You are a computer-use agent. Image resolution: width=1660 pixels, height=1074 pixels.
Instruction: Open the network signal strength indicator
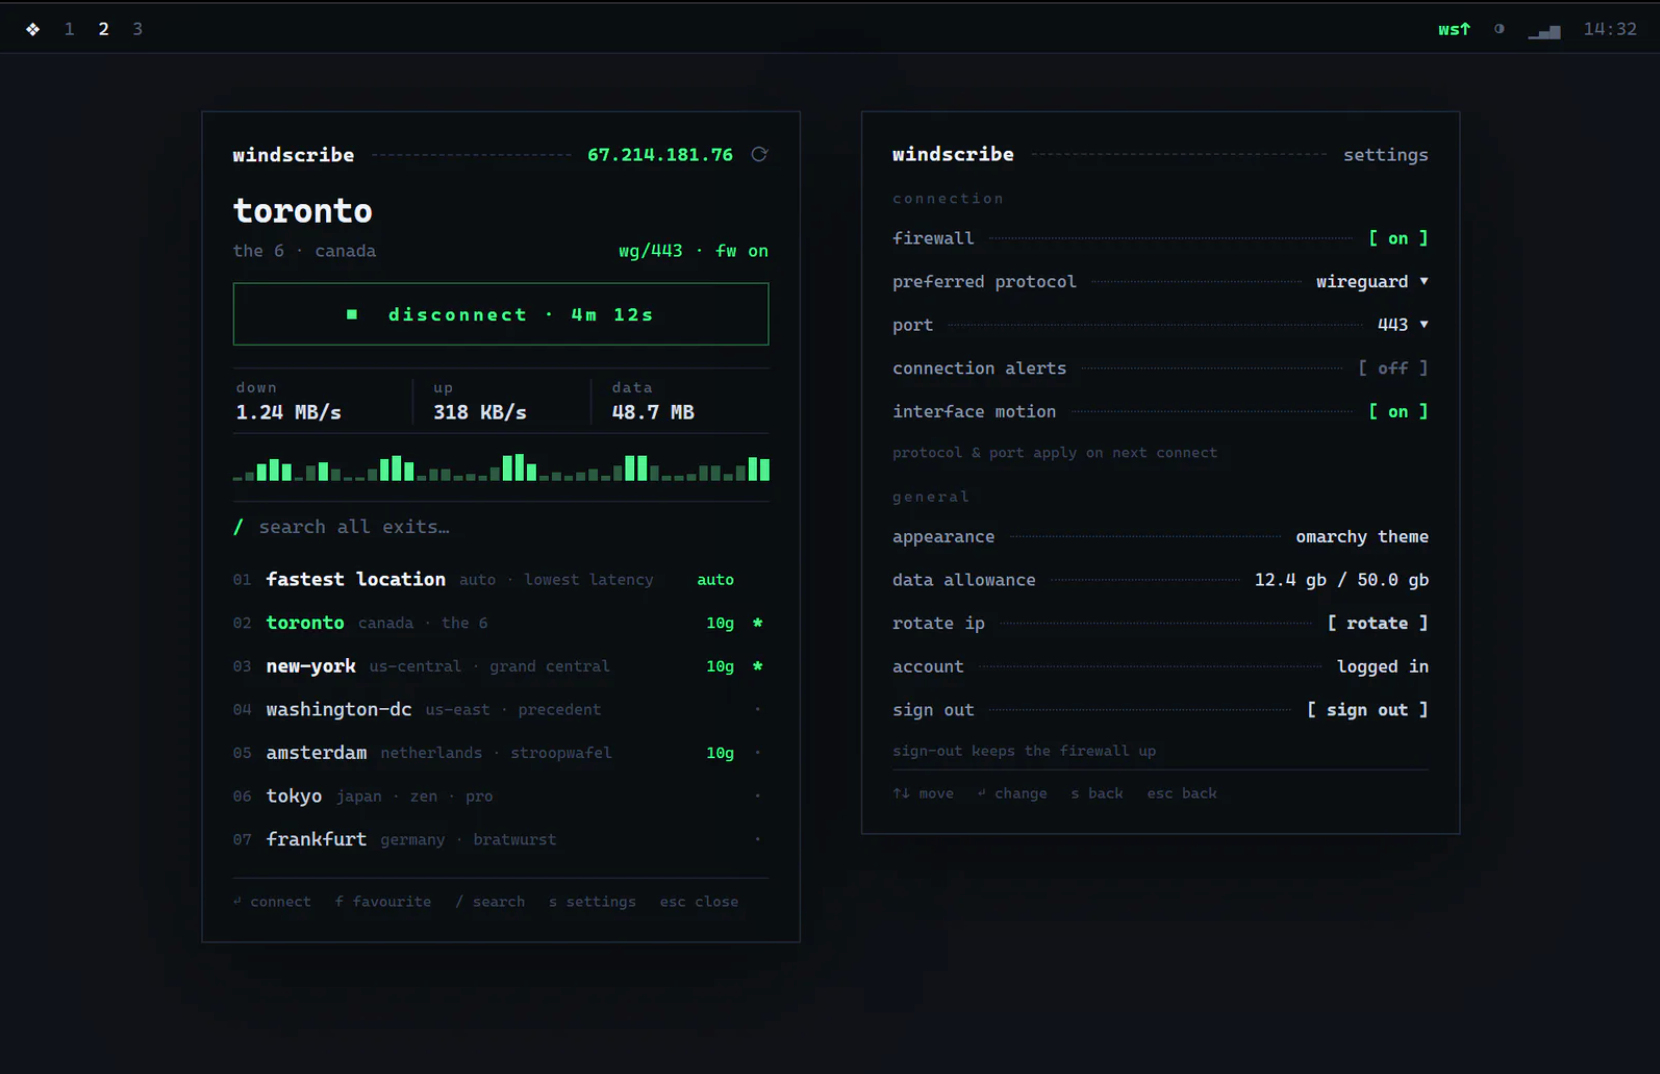pyautogui.click(x=1544, y=31)
